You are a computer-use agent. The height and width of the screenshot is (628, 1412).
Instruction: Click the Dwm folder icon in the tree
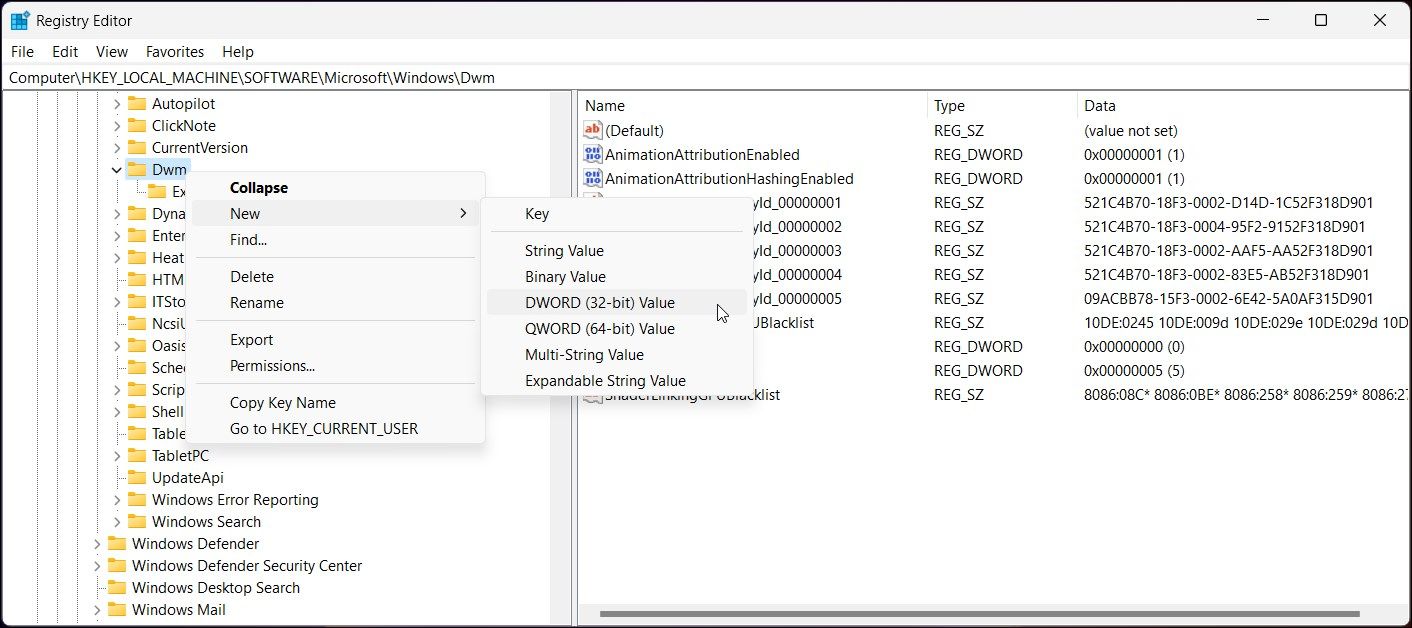139,169
